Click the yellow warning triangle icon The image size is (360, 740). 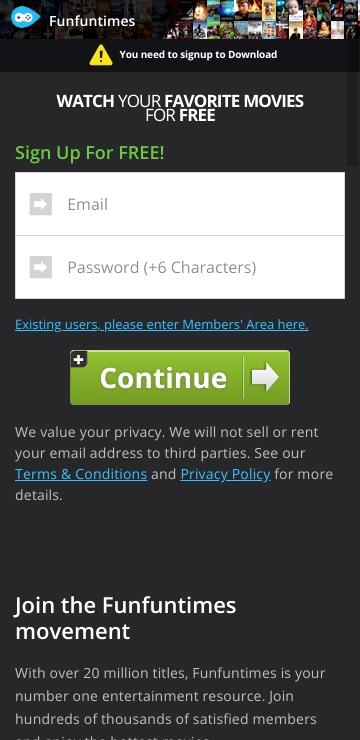click(101, 55)
